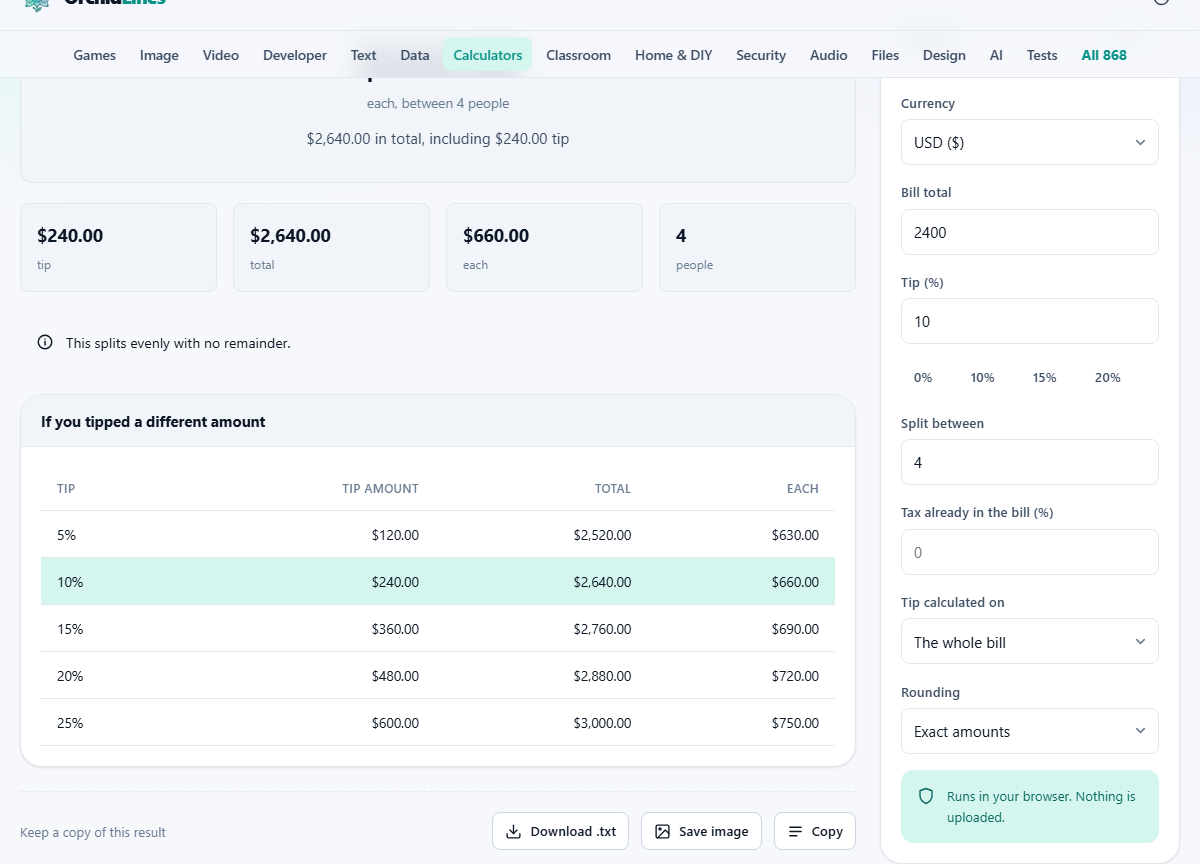Open the Tests category tab
The width and height of the screenshot is (1200, 864).
click(x=1042, y=55)
